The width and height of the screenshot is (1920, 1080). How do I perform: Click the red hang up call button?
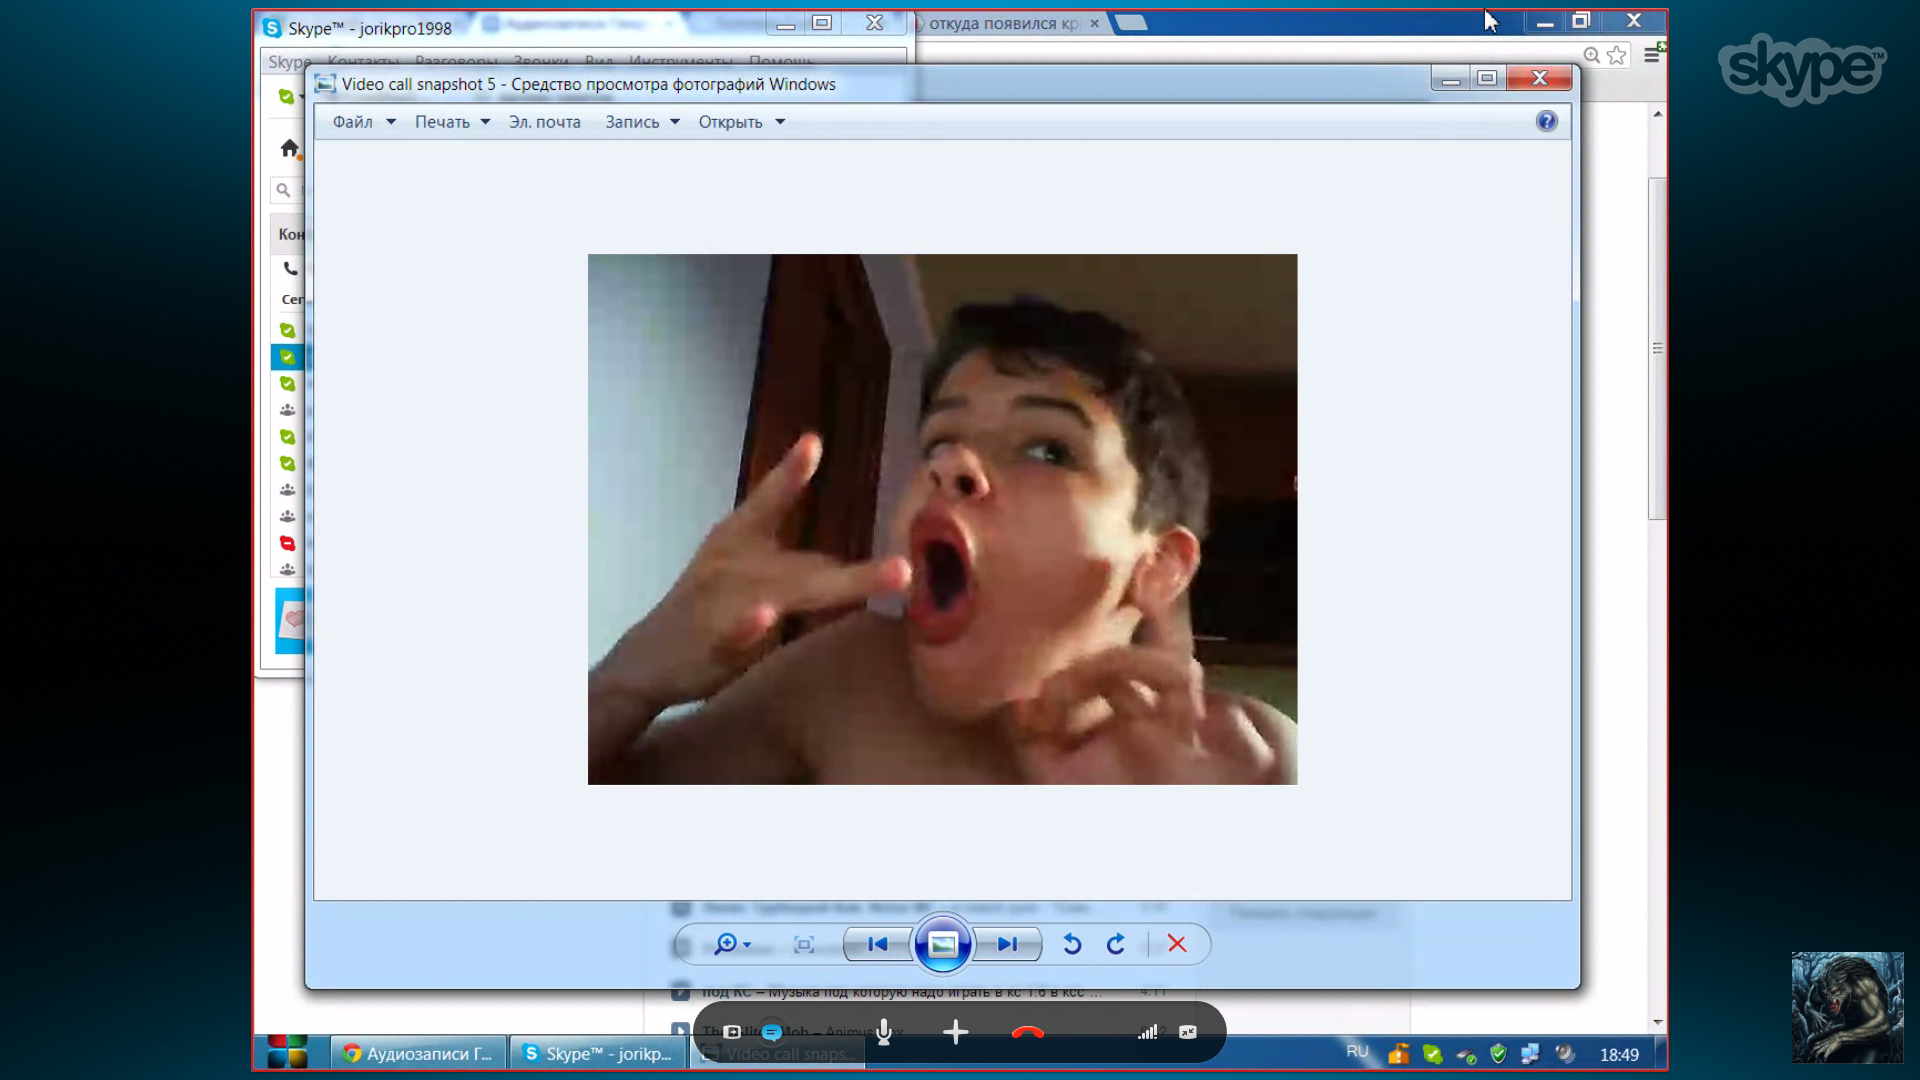(x=1027, y=1032)
